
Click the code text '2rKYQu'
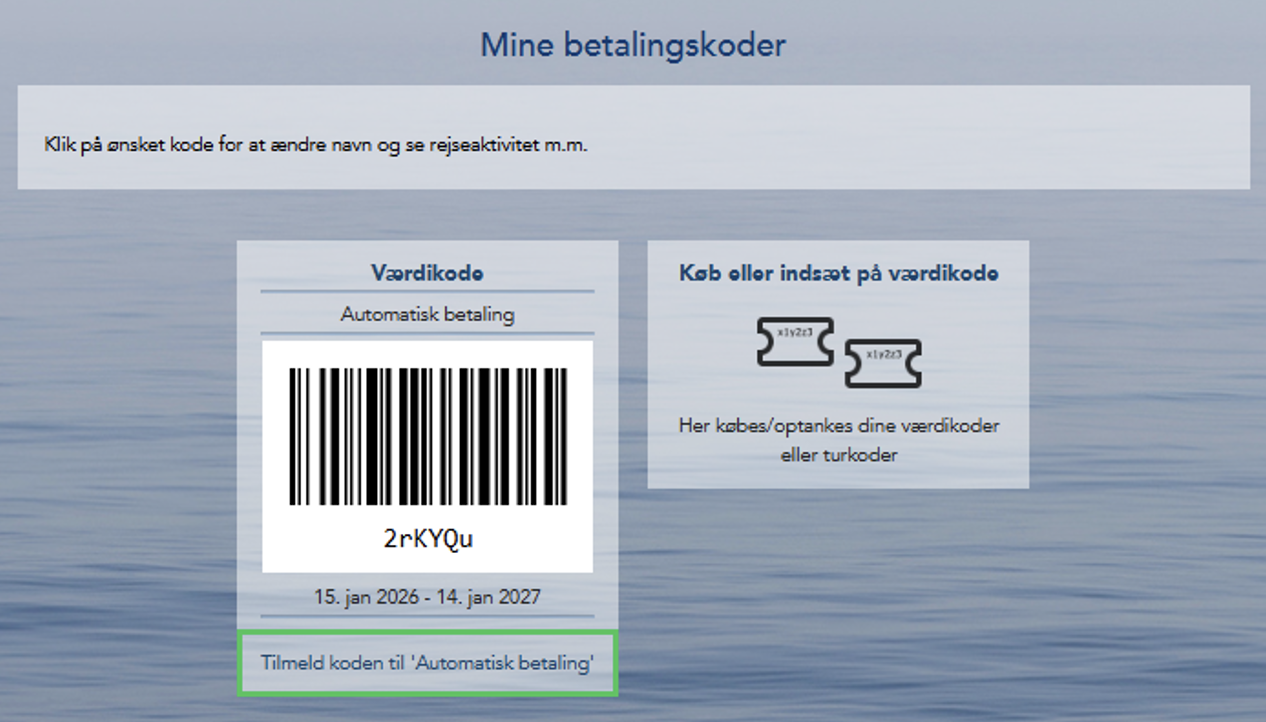[428, 539]
